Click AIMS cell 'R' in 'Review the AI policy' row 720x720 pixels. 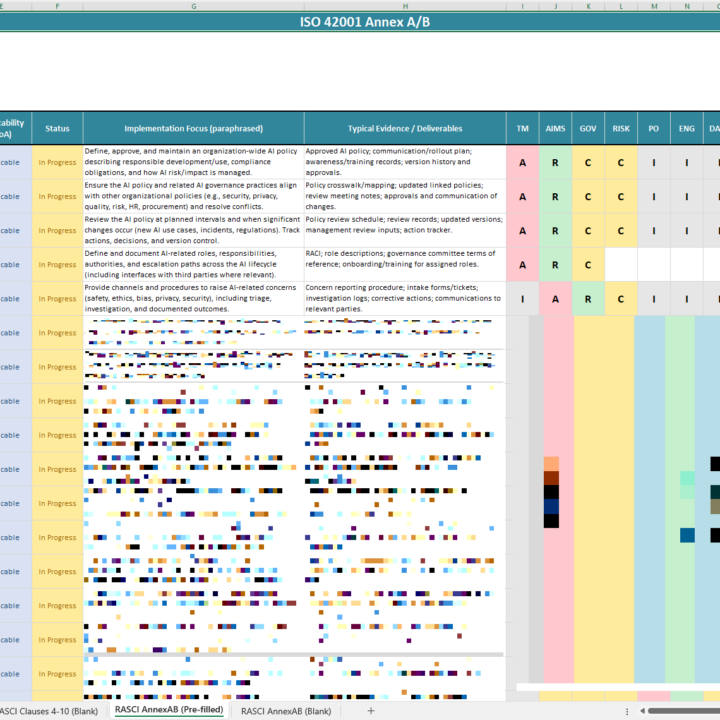(555, 231)
